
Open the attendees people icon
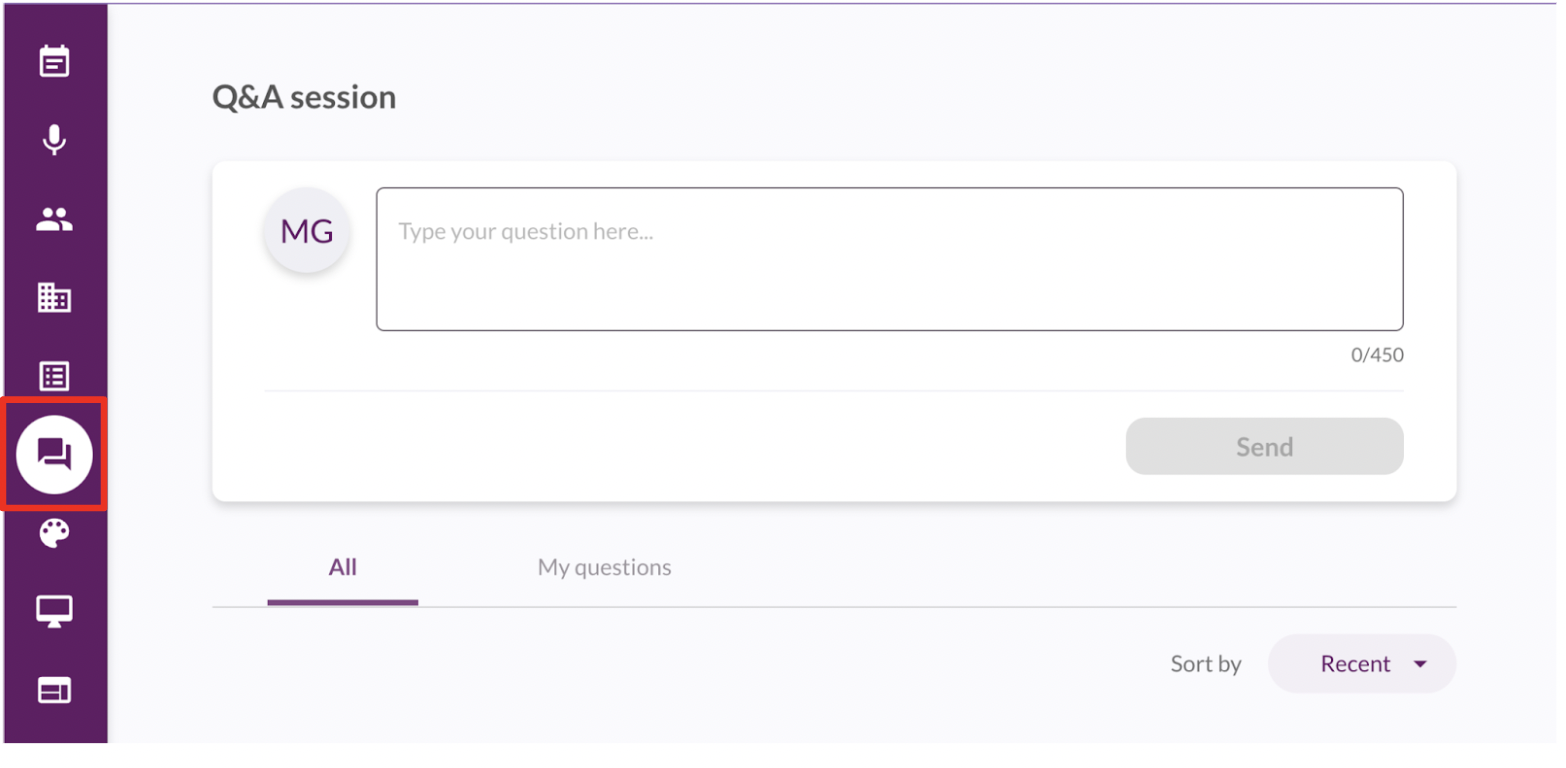(54, 219)
